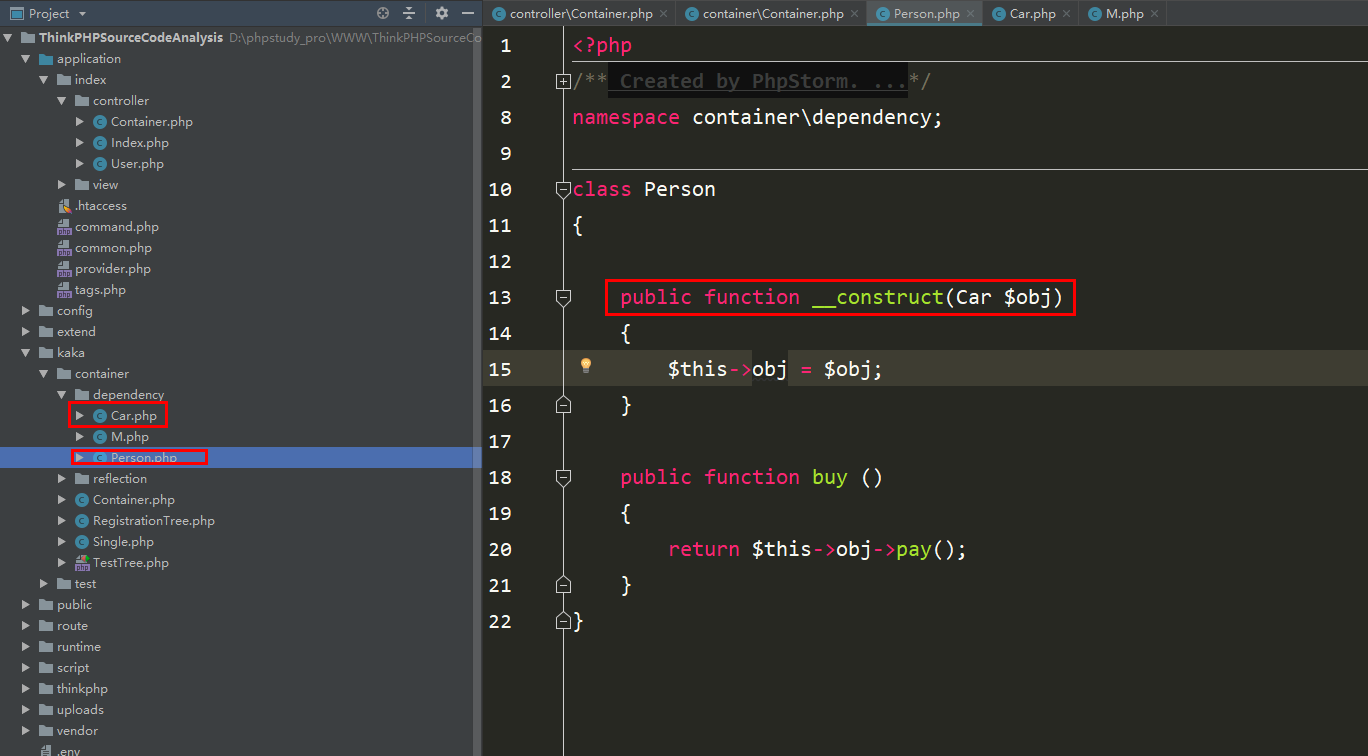The height and width of the screenshot is (756, 1368).
Task: Select Car.php in dependency folder
Action: point(133,416)
